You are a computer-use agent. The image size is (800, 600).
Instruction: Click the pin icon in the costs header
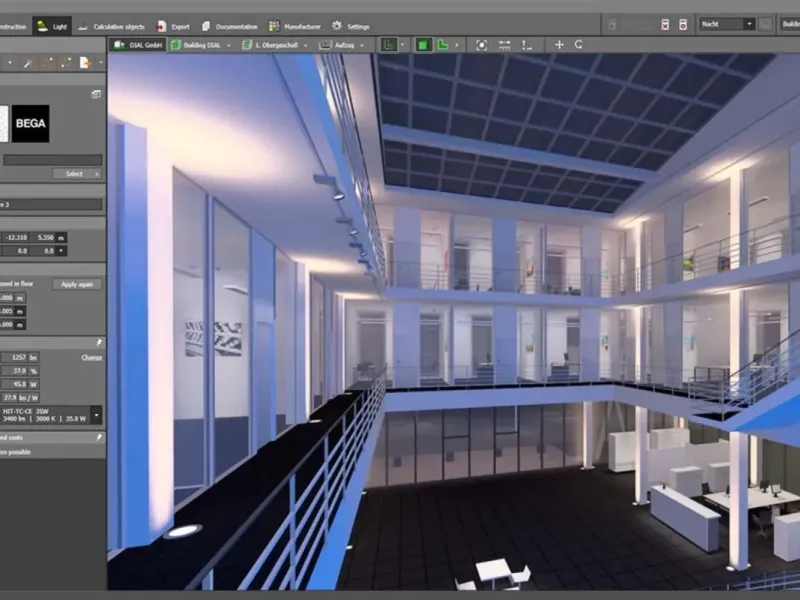click(x=99, y=437)
